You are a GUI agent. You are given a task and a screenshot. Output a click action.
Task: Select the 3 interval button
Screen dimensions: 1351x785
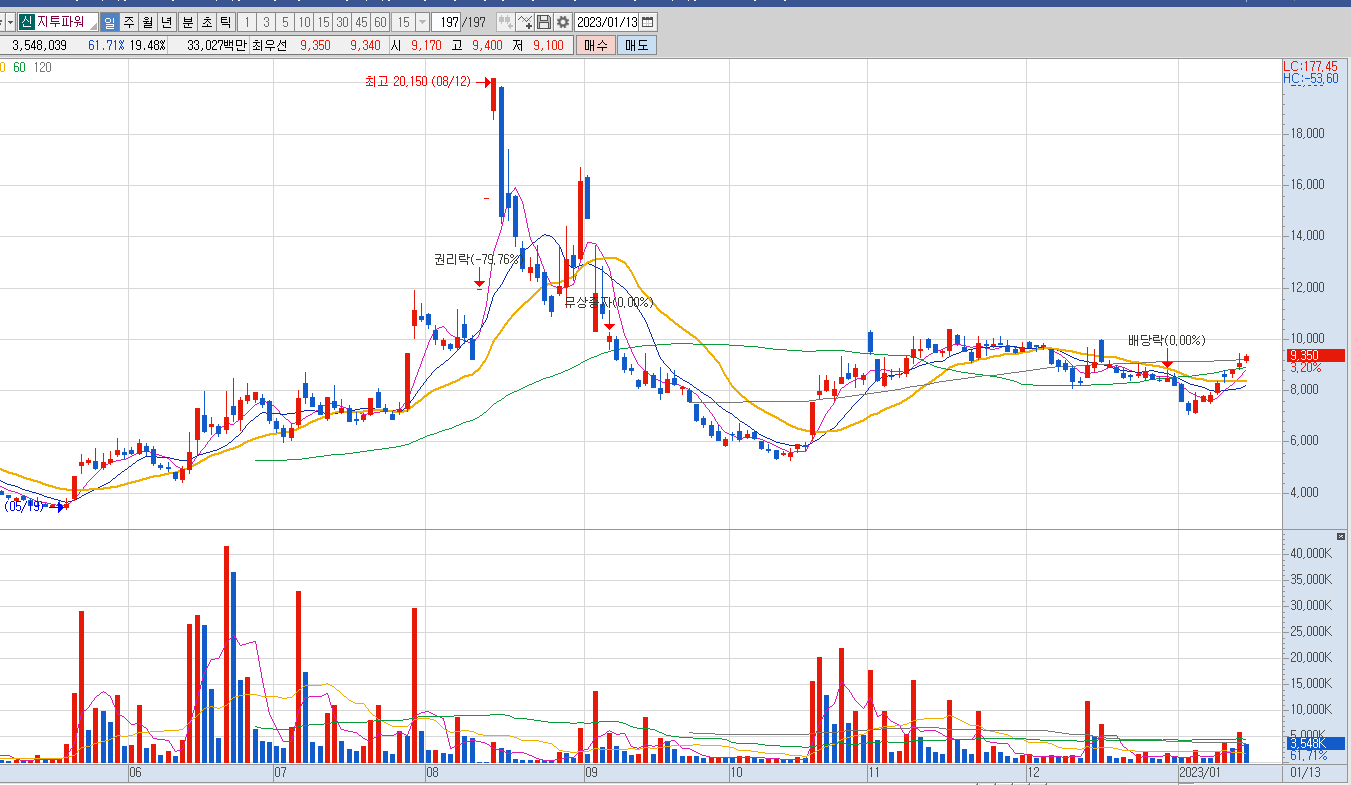click(266, 22)
